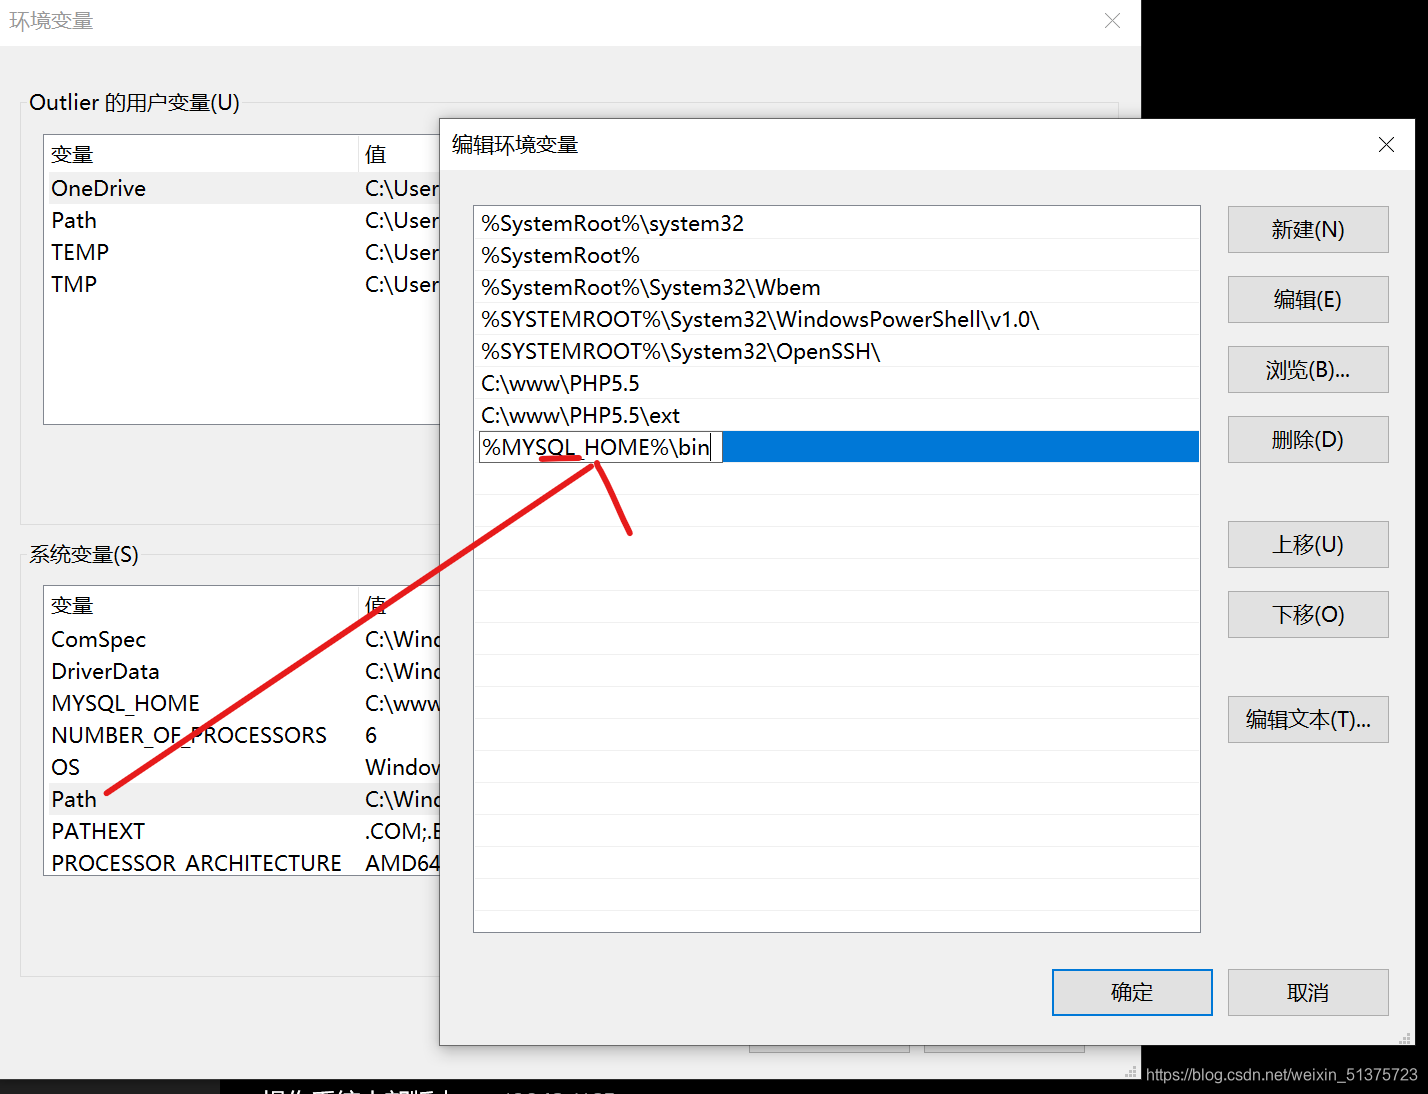Select ComSpec in system variables
1428x1094 pixels.
(244, 639)
